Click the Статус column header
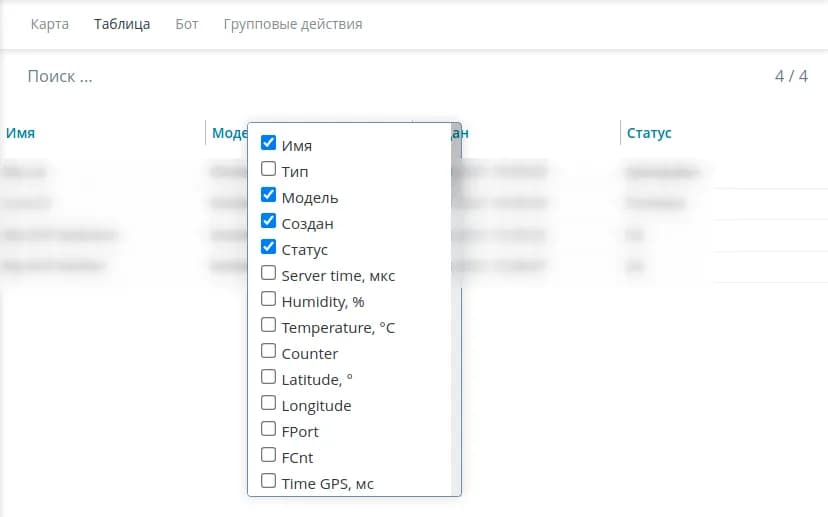 [x=649, y=133]
